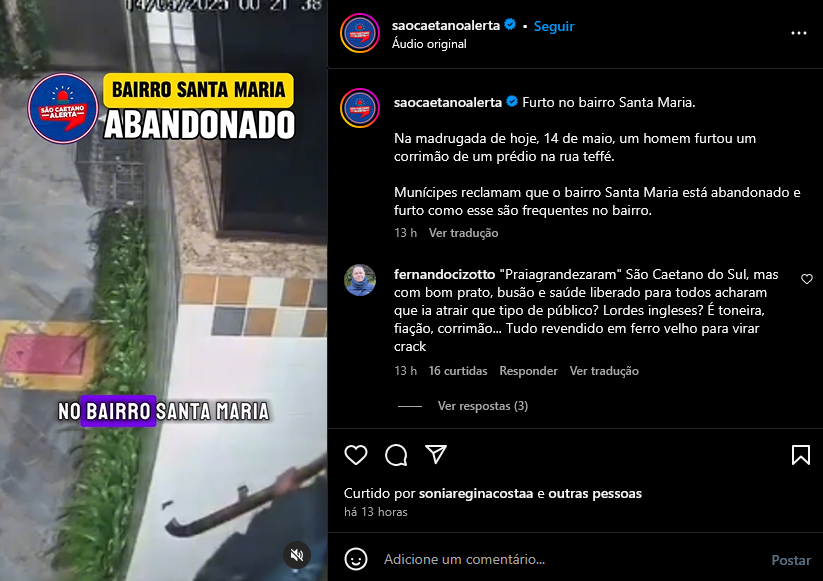The height and width of the screenshot is (581, 823).
Task: Save post with the bookmark icon
Action: click(x=800, y=455)
